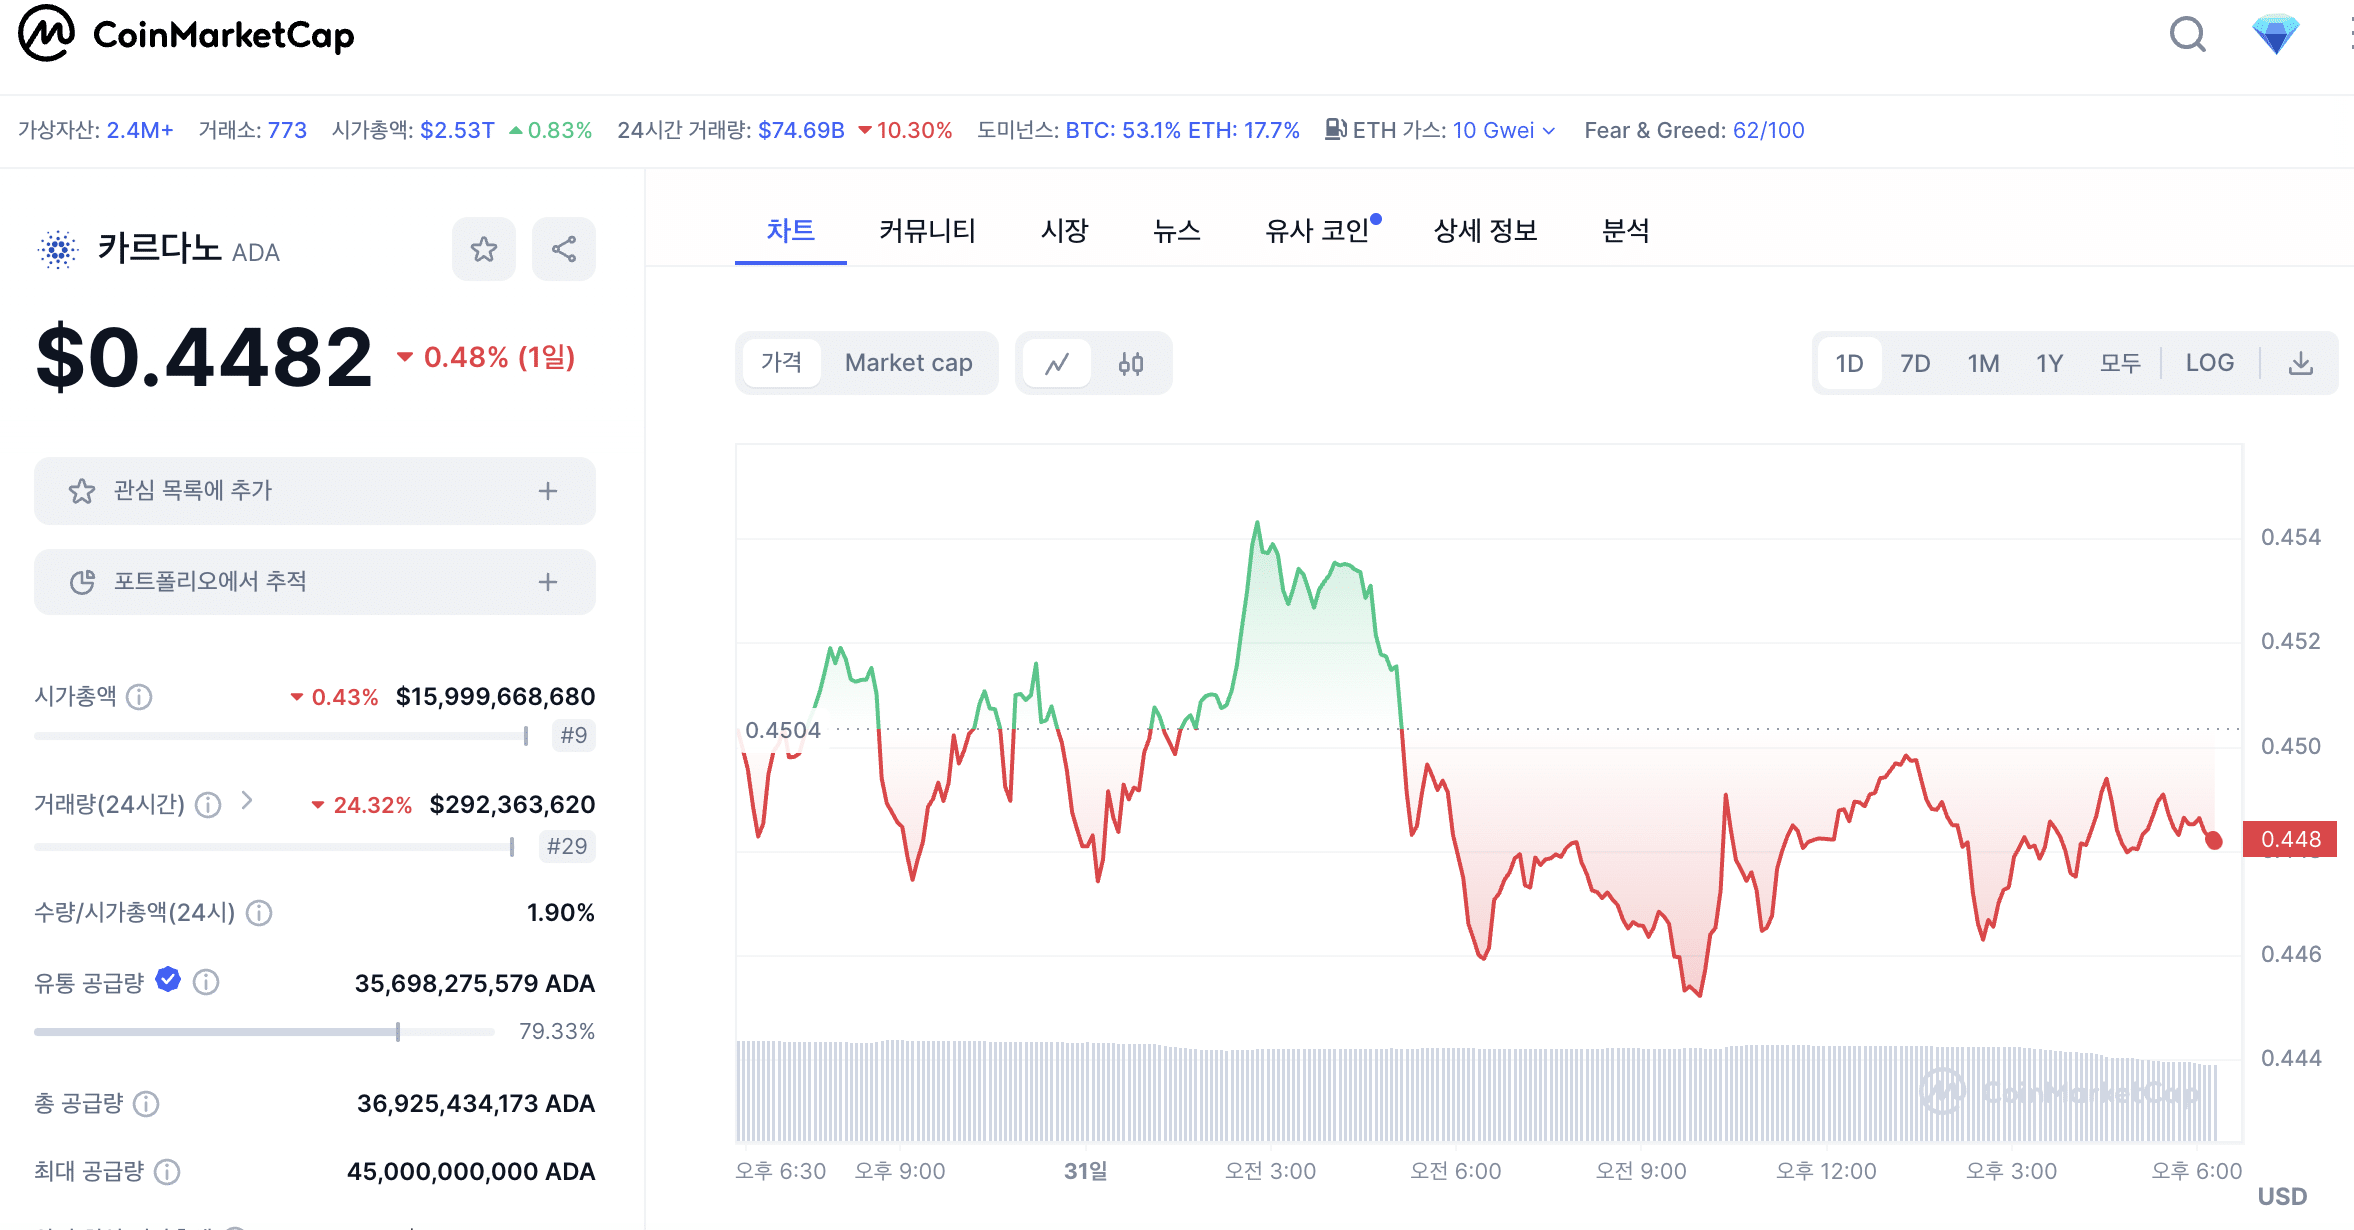
Task: Click the #29 volume rank badge
Action: (x=567, y=847)
